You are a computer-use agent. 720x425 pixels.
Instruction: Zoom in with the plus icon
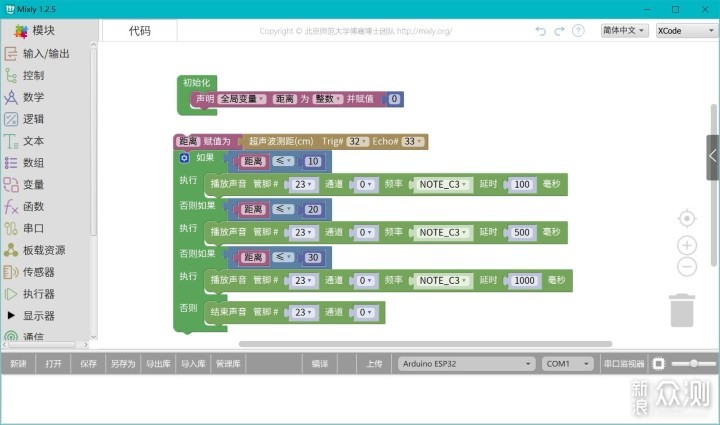[x=686, y=245]
